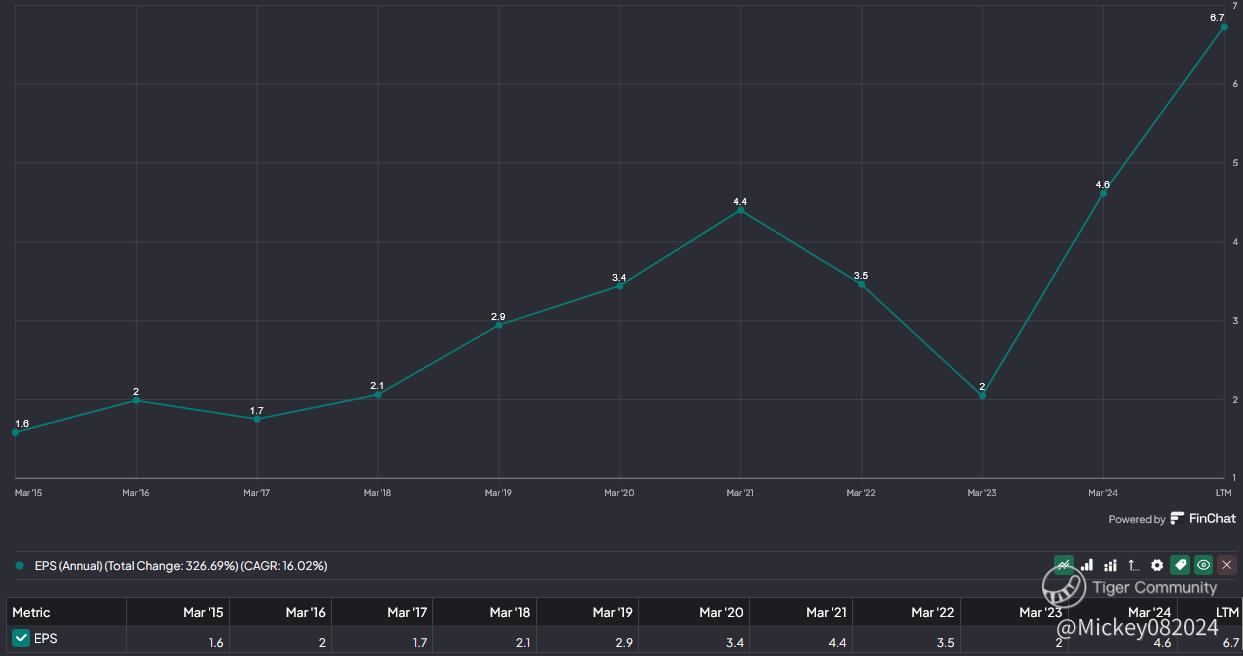Click the Mar '19 table column header
The image size is (1243, 656).
pyautogui.click(x=612, y=612)
